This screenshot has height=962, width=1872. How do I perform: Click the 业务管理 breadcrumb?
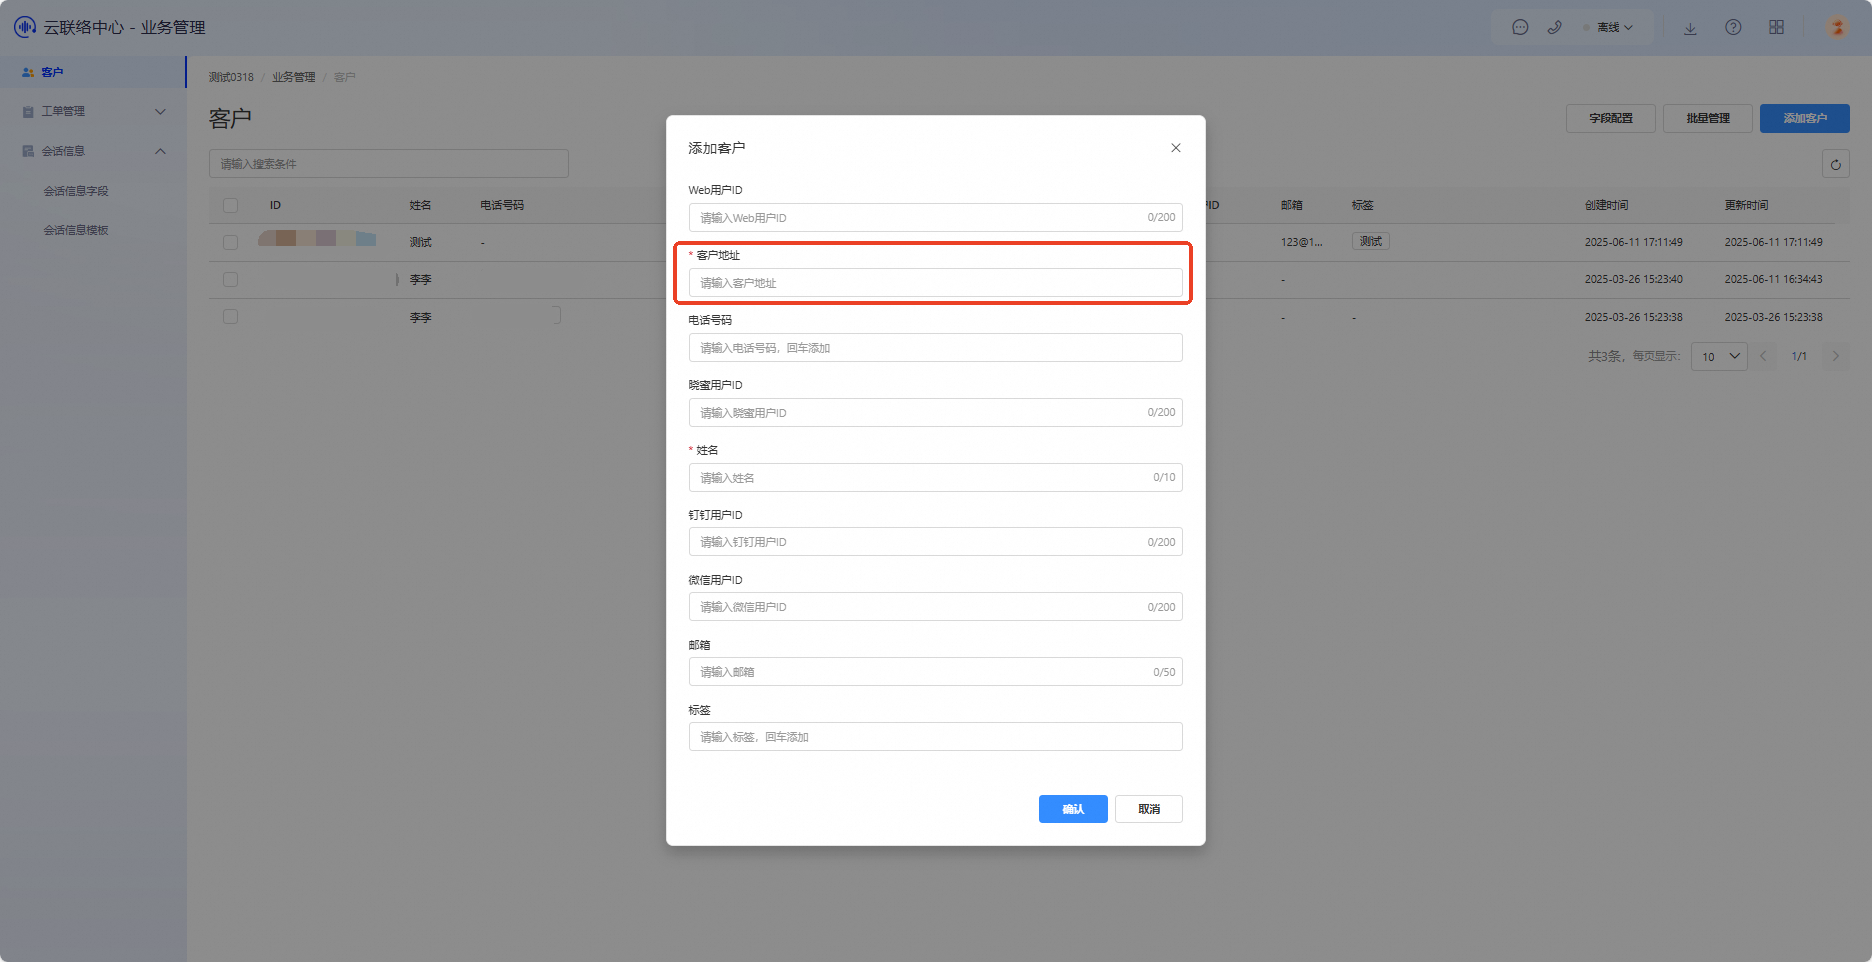(293, 77)
